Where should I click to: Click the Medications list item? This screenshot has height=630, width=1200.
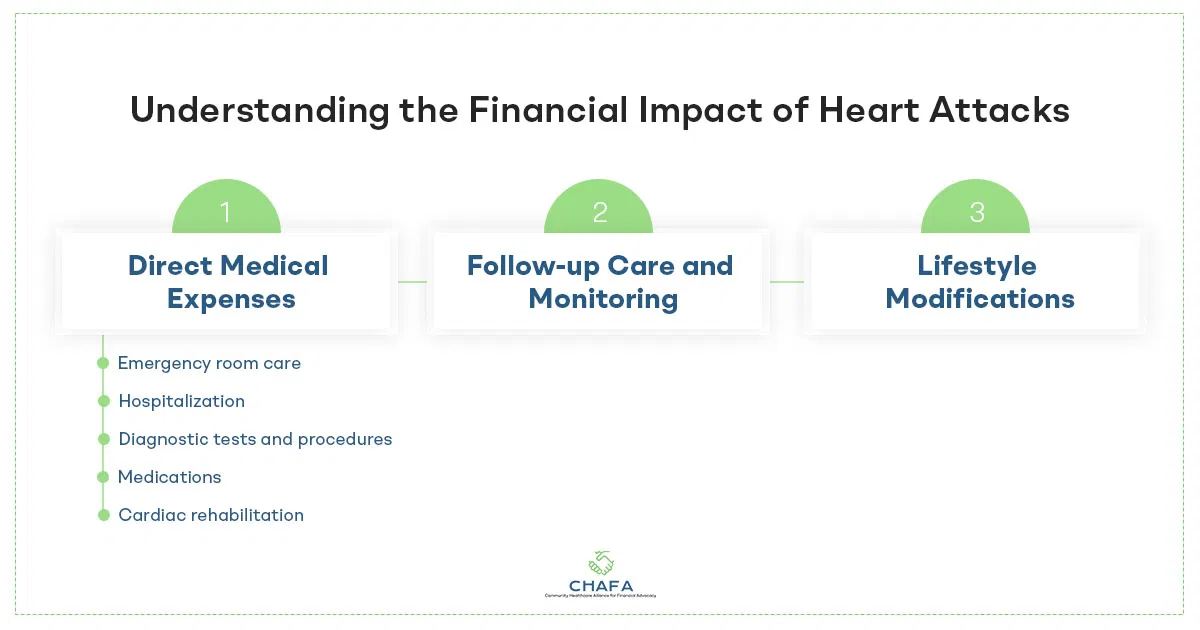click(x=169, y=477)
